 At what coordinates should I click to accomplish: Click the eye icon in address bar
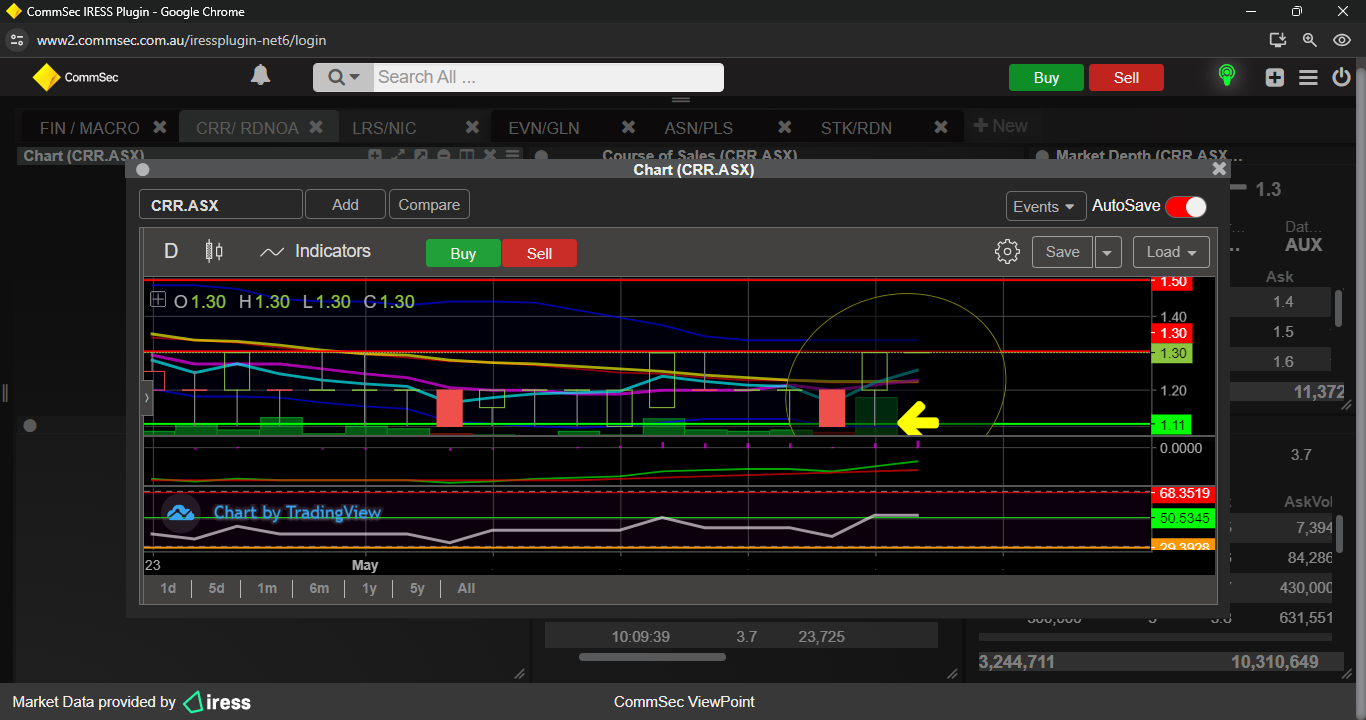point(1343,40)
